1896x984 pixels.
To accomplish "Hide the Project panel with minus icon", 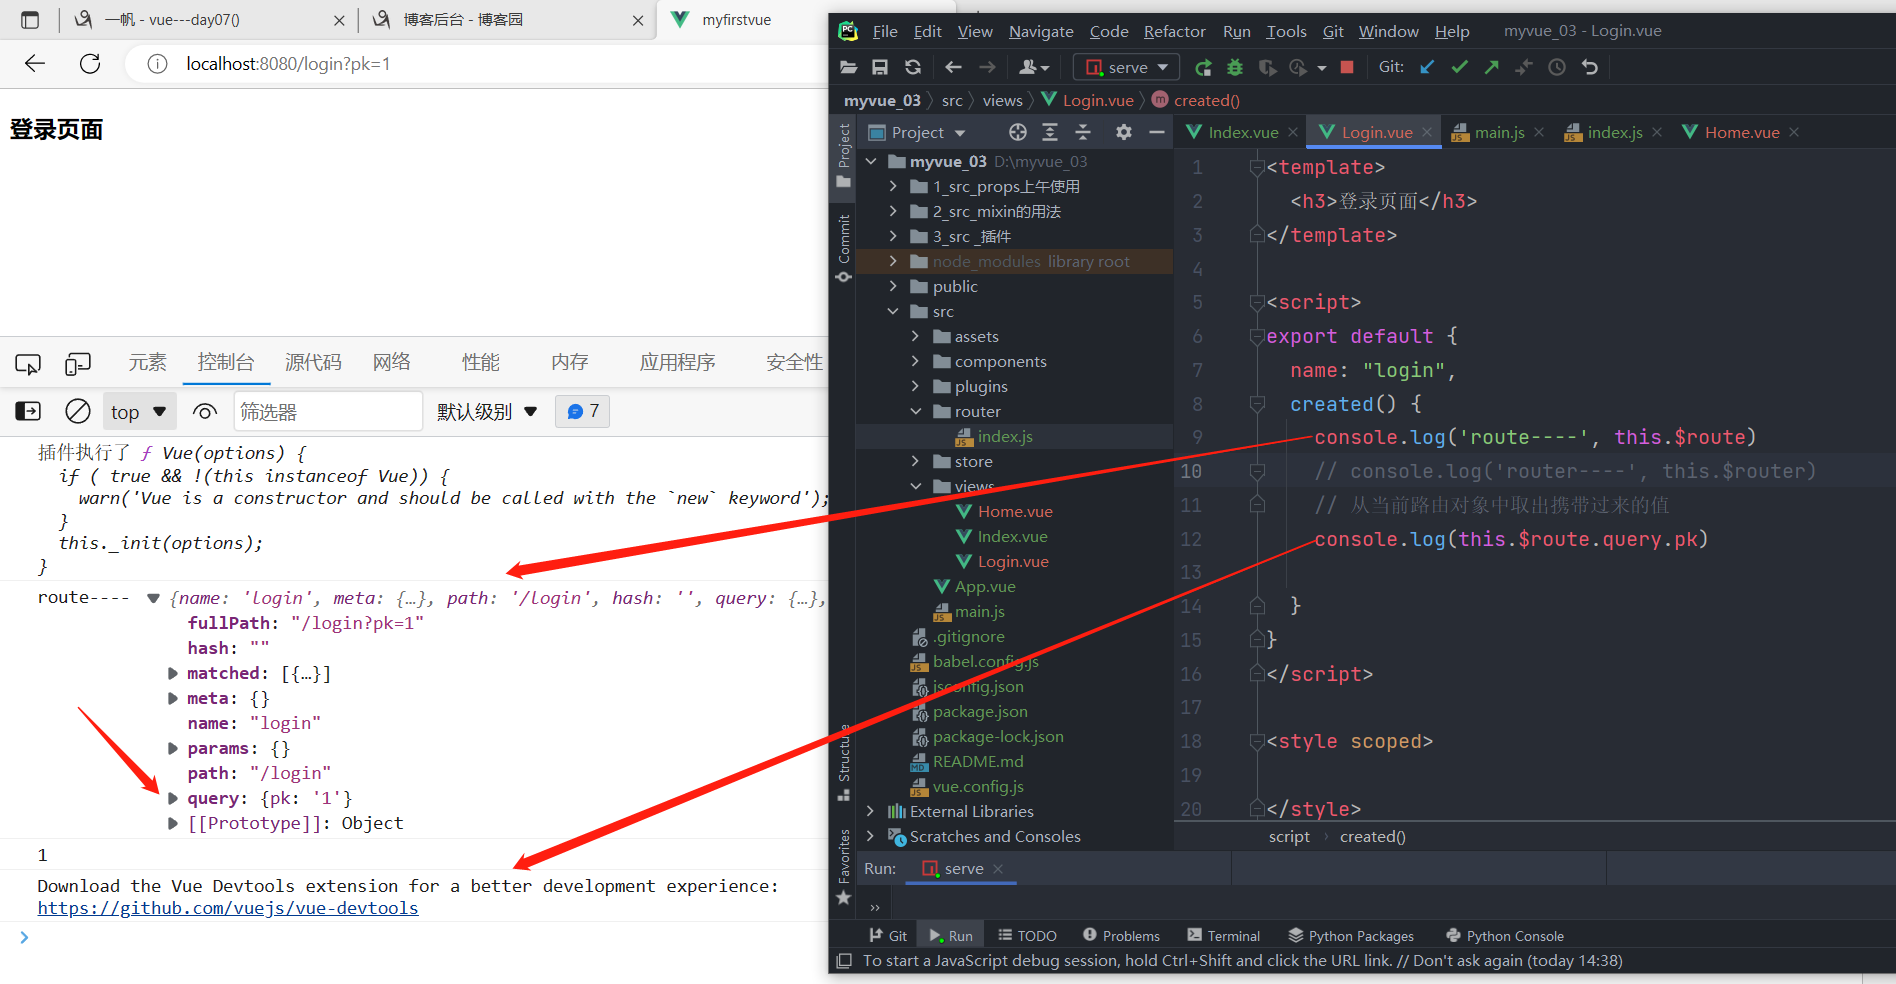I will 1157,132.
